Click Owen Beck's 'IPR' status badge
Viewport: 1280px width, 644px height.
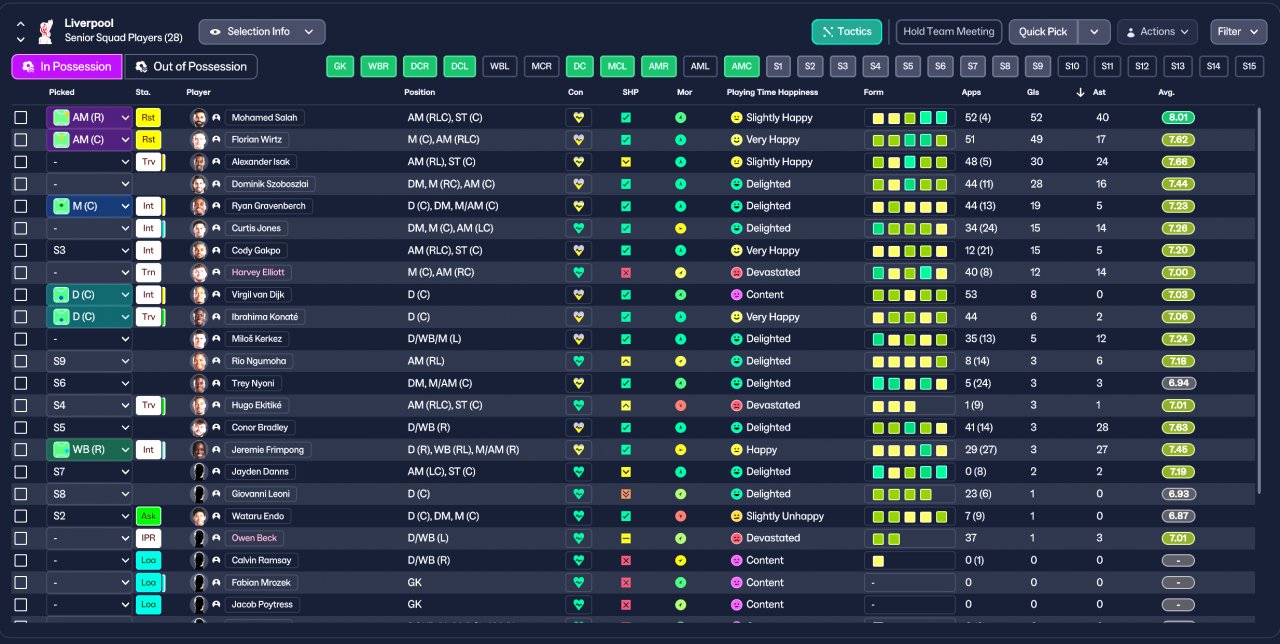[x=148, y=538]
